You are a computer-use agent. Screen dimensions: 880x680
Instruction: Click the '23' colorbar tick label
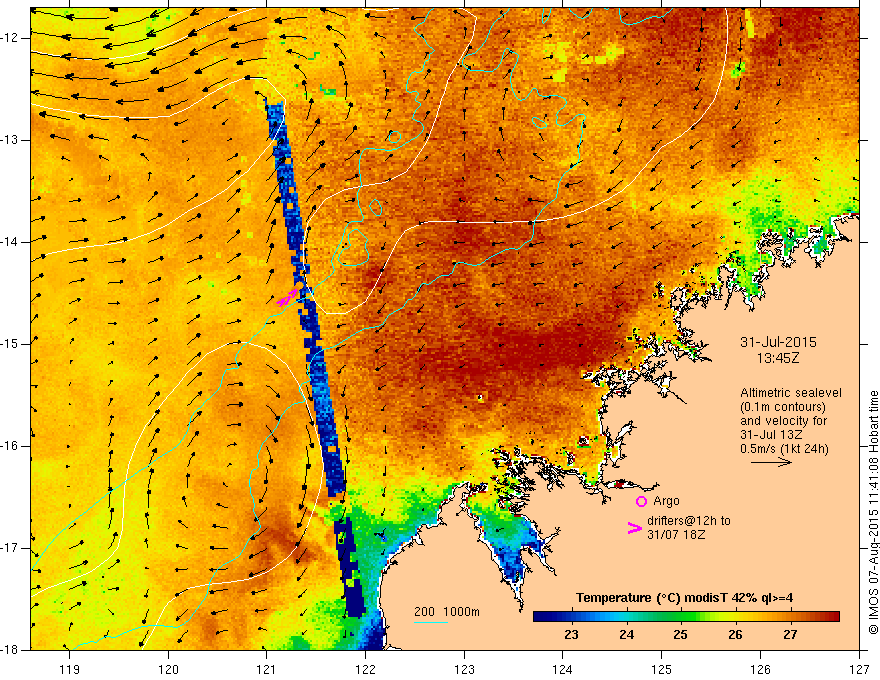click(x=571, y=635)
